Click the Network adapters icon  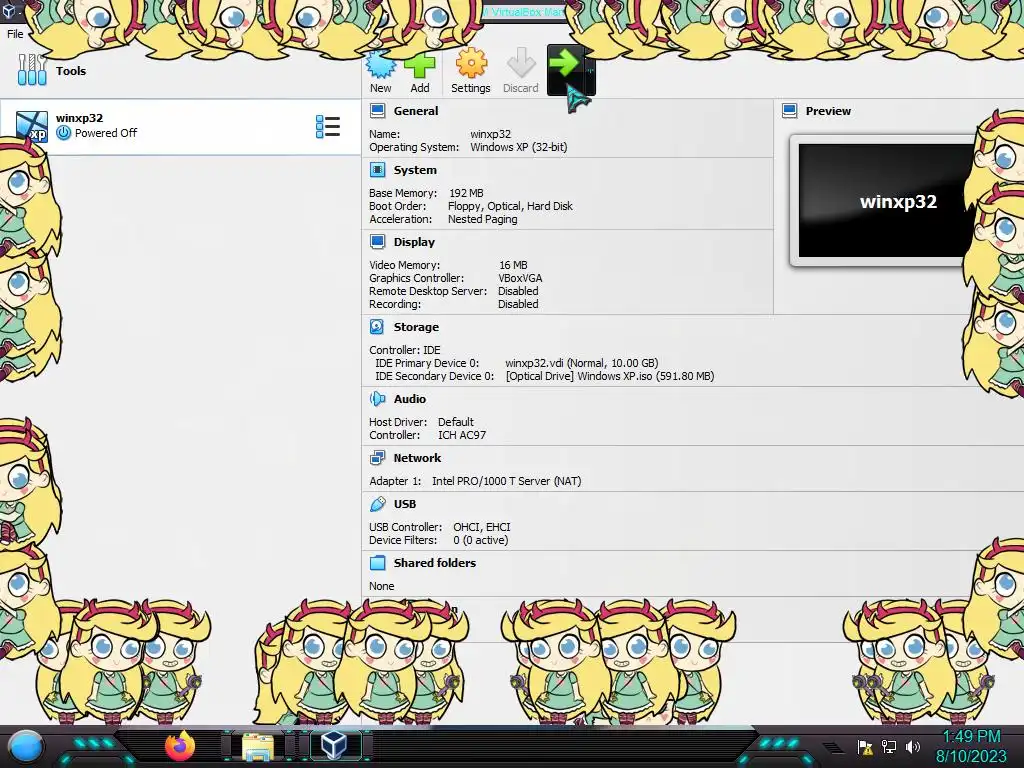pos(377,458)
